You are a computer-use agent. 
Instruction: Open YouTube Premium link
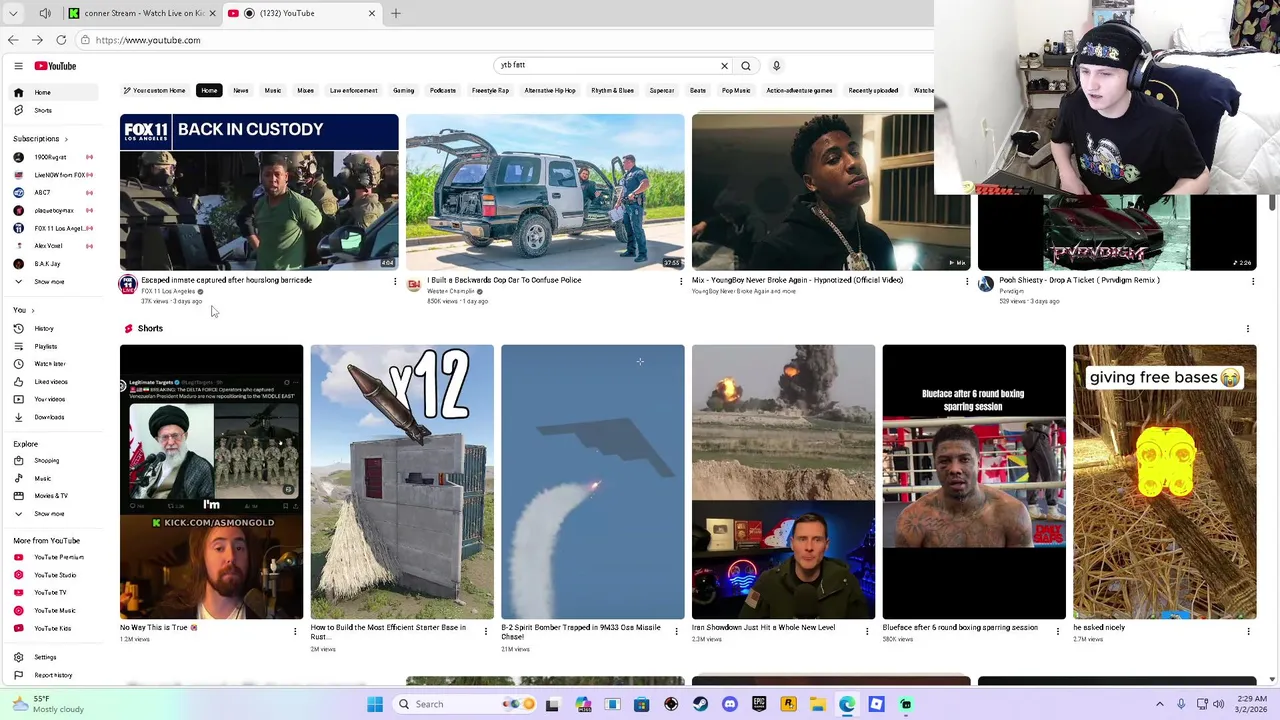click(x=55, y=557)
